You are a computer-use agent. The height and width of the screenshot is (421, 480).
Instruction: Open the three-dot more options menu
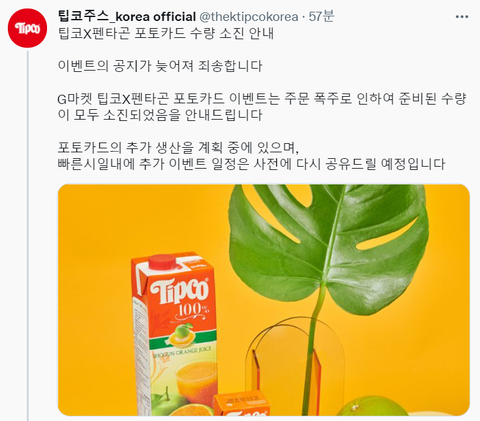462,17
